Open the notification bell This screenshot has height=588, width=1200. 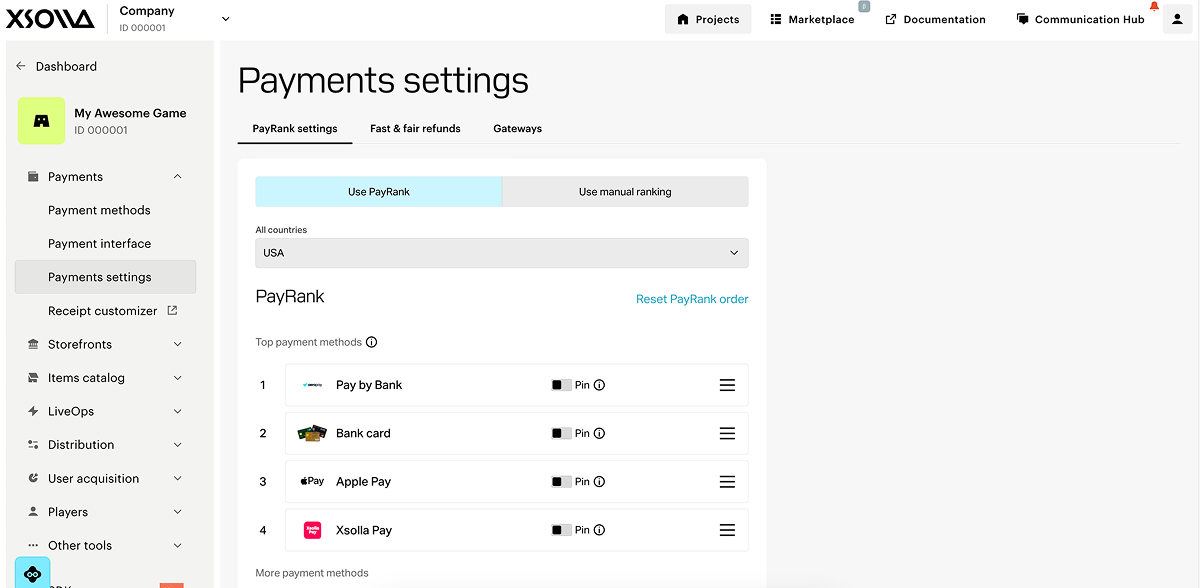(x=1154, y=6)
